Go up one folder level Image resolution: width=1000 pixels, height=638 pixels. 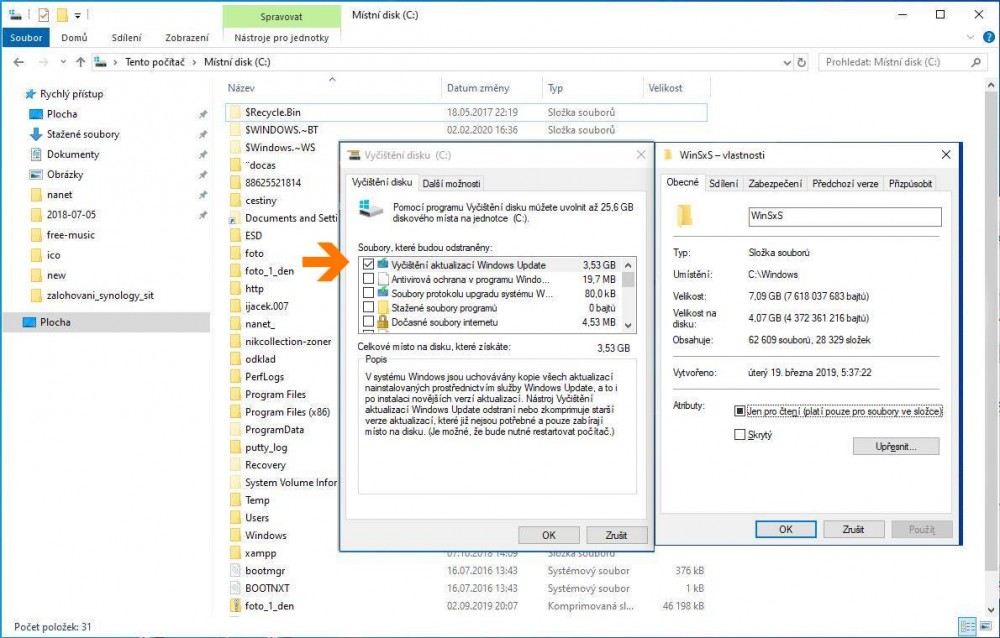(79, 62)
